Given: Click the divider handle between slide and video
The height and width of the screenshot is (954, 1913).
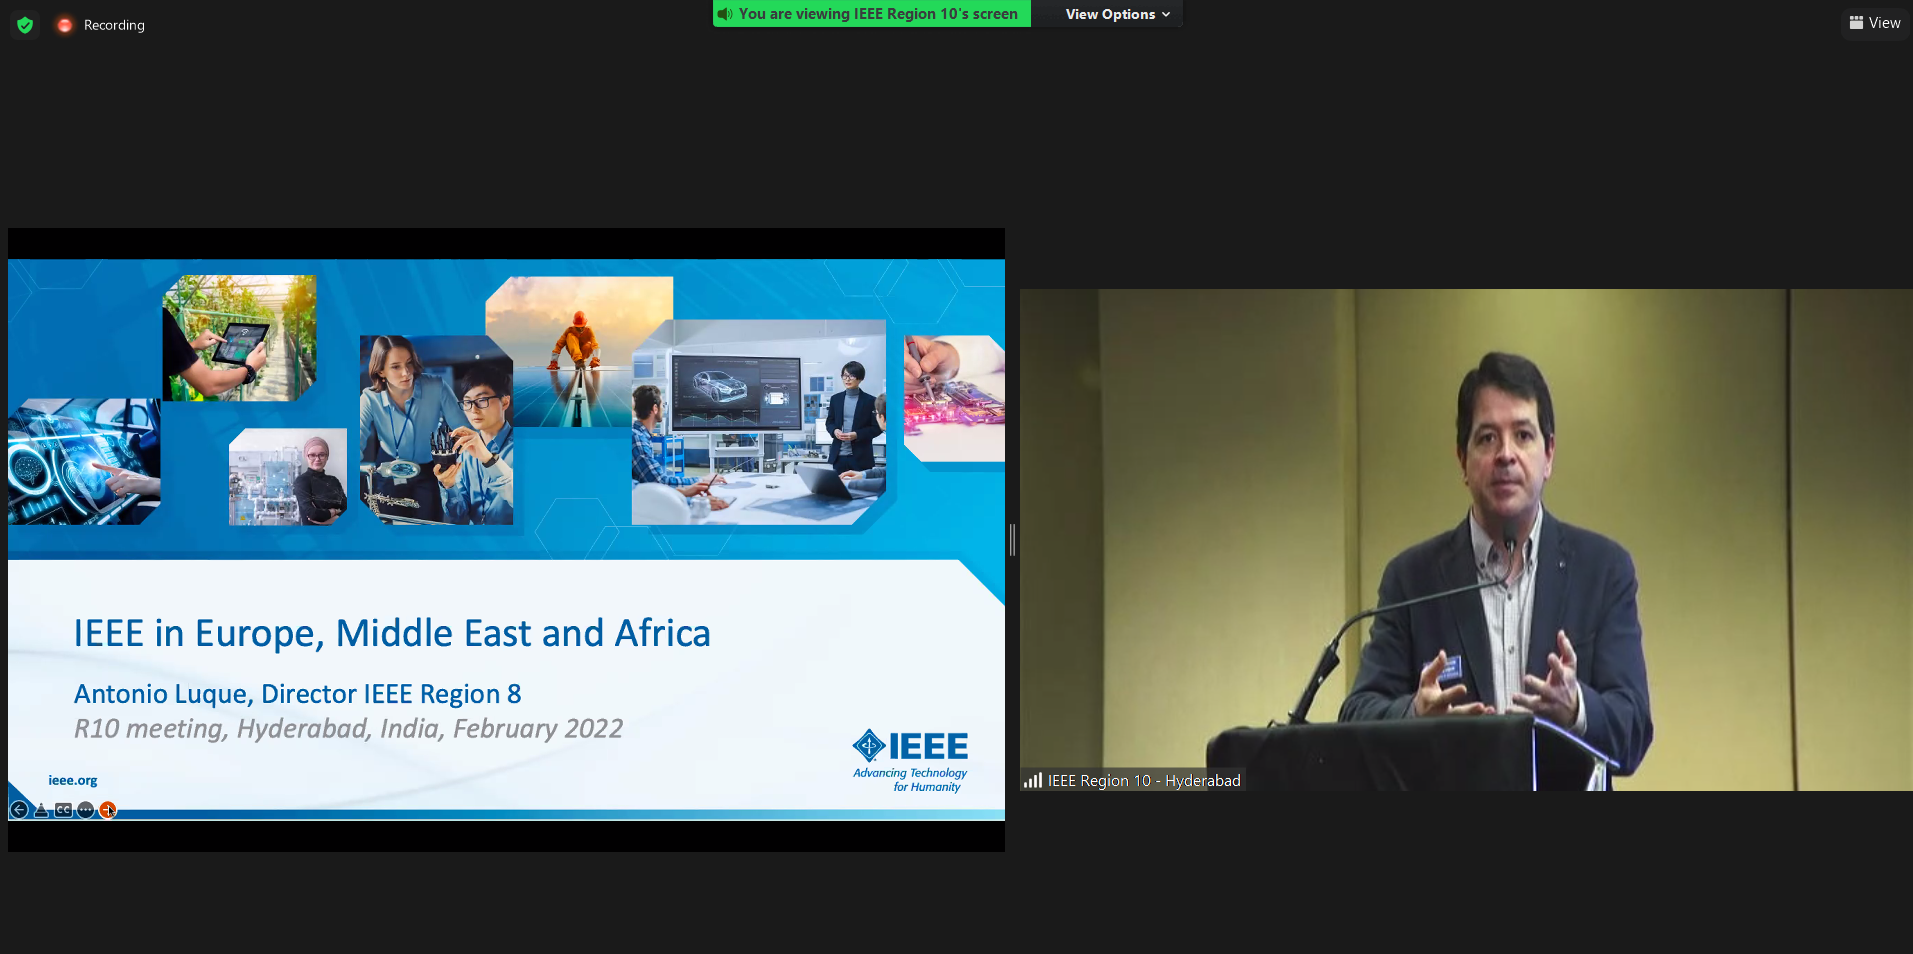Looking at the screenshot, I should tap(1012, 540).
